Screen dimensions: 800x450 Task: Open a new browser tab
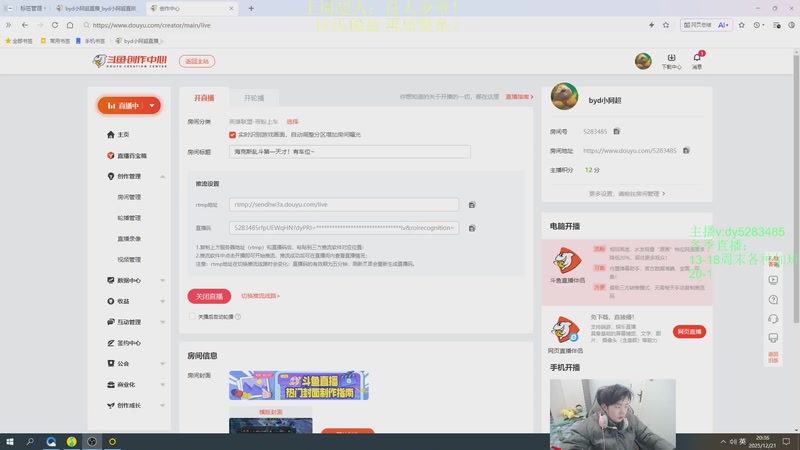tap(251, 8)
